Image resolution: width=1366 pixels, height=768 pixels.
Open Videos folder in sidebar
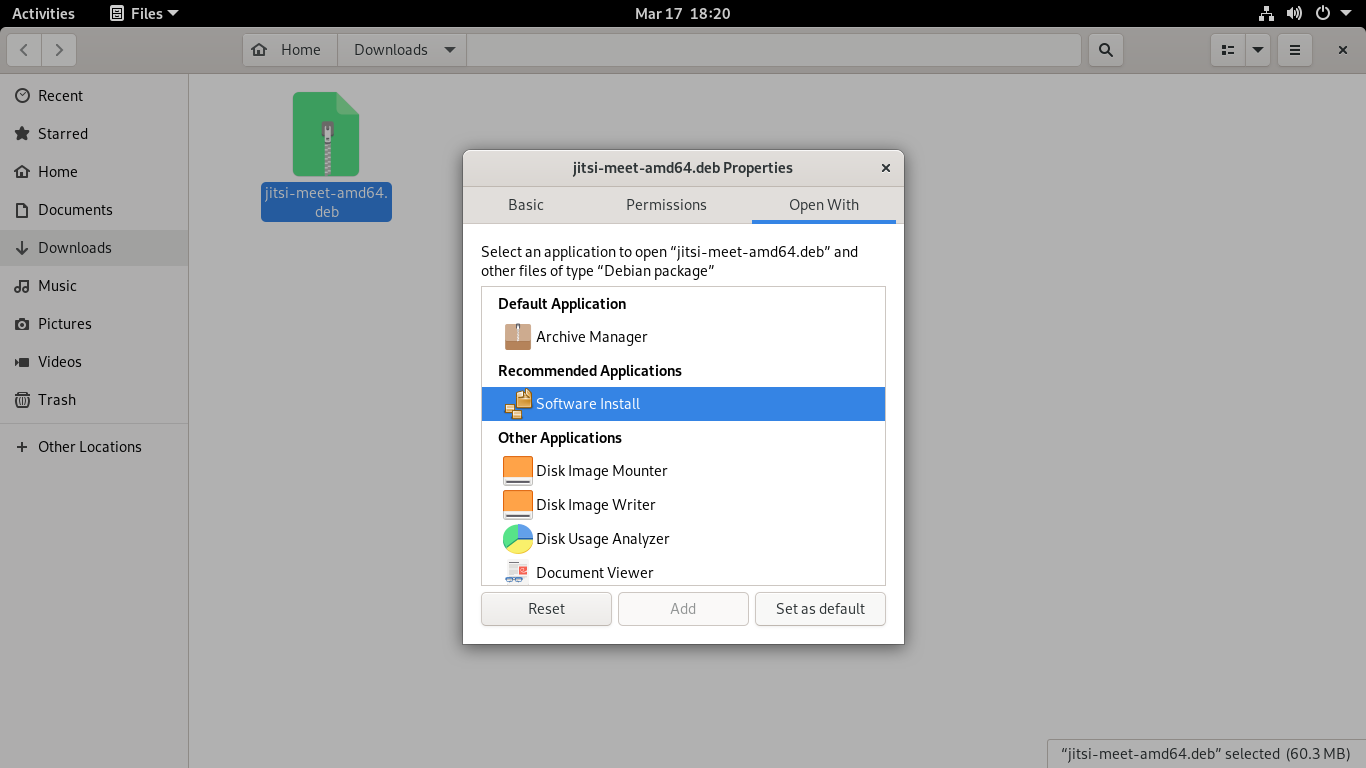point(94,362)
